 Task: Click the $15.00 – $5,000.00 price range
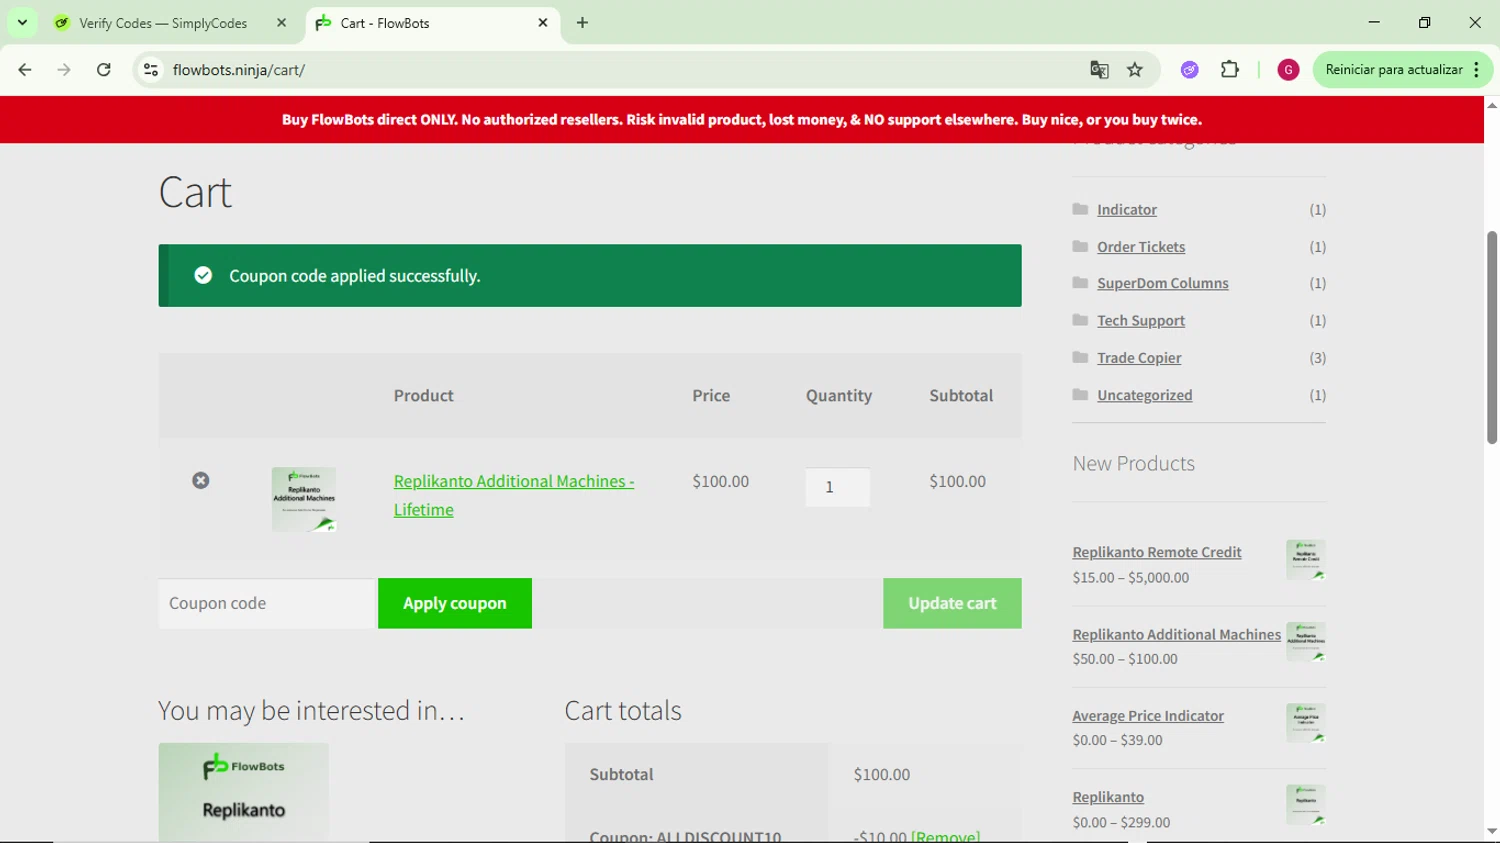pos(1131,577)
